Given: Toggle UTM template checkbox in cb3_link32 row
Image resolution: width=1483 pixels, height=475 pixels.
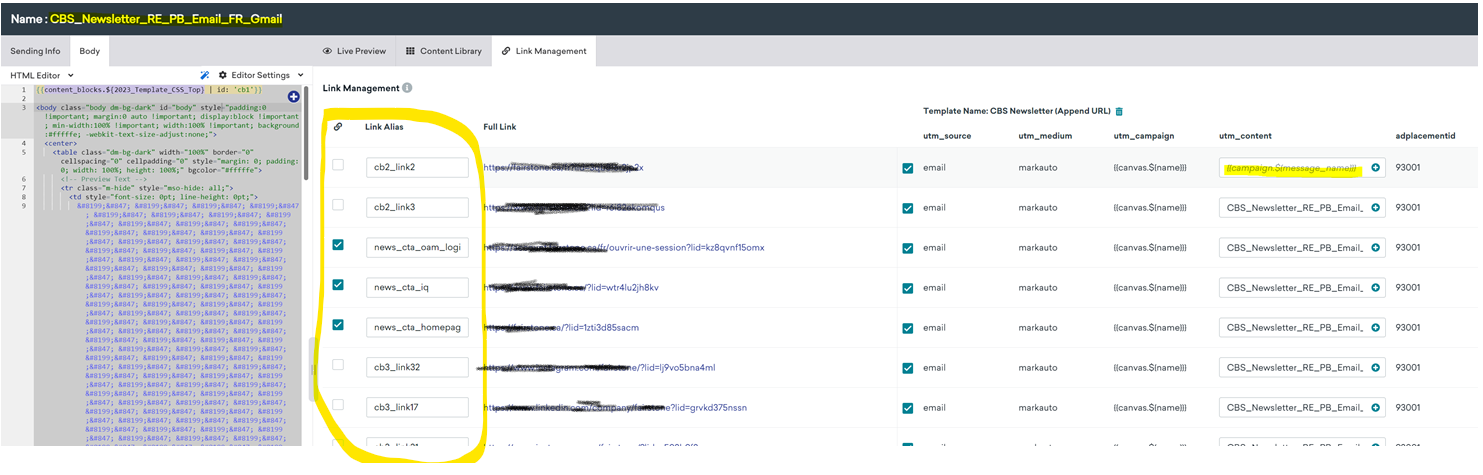Looking at the screenshot, I should tap(907, 368).
